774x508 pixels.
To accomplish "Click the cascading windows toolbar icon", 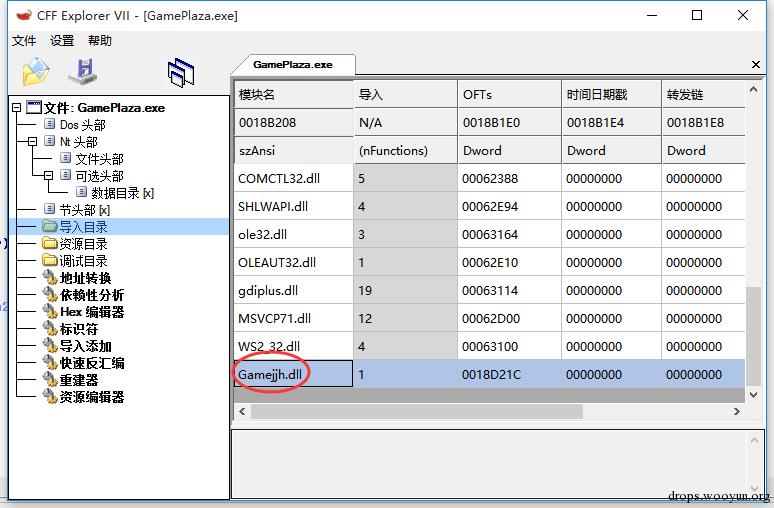I will (x=181, y=73).
